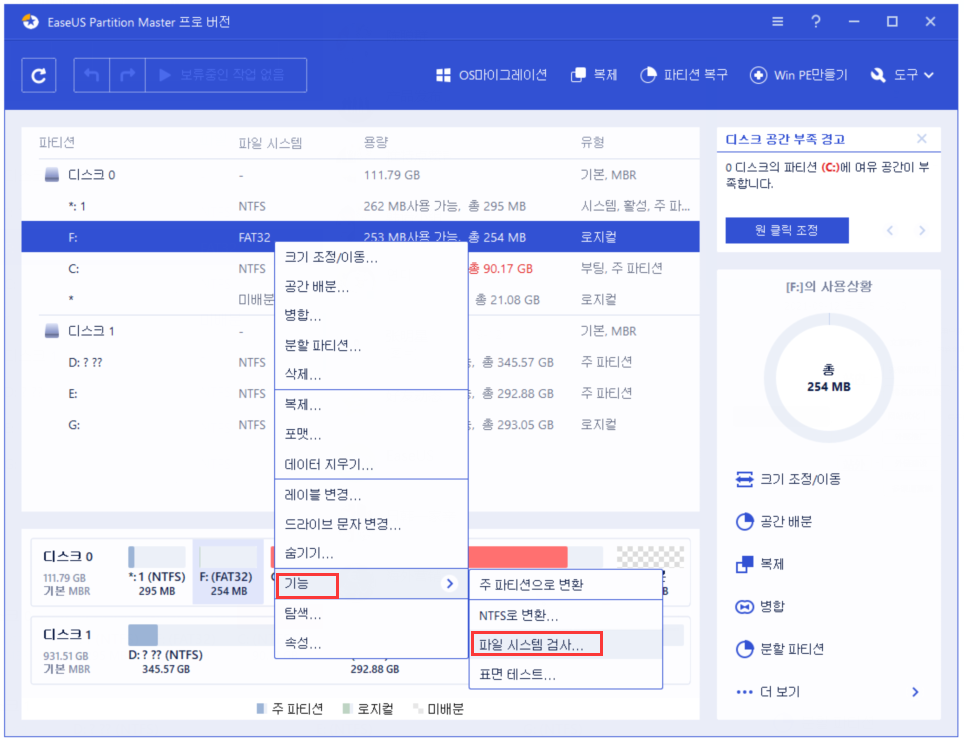Click the 파티션 column header
The height and width of the screenshot is (741, 964).
click(x=57, y=143)
